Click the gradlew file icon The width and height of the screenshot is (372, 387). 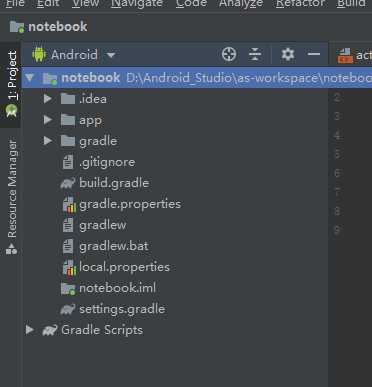pyautogui.click(x=68, y=225)
